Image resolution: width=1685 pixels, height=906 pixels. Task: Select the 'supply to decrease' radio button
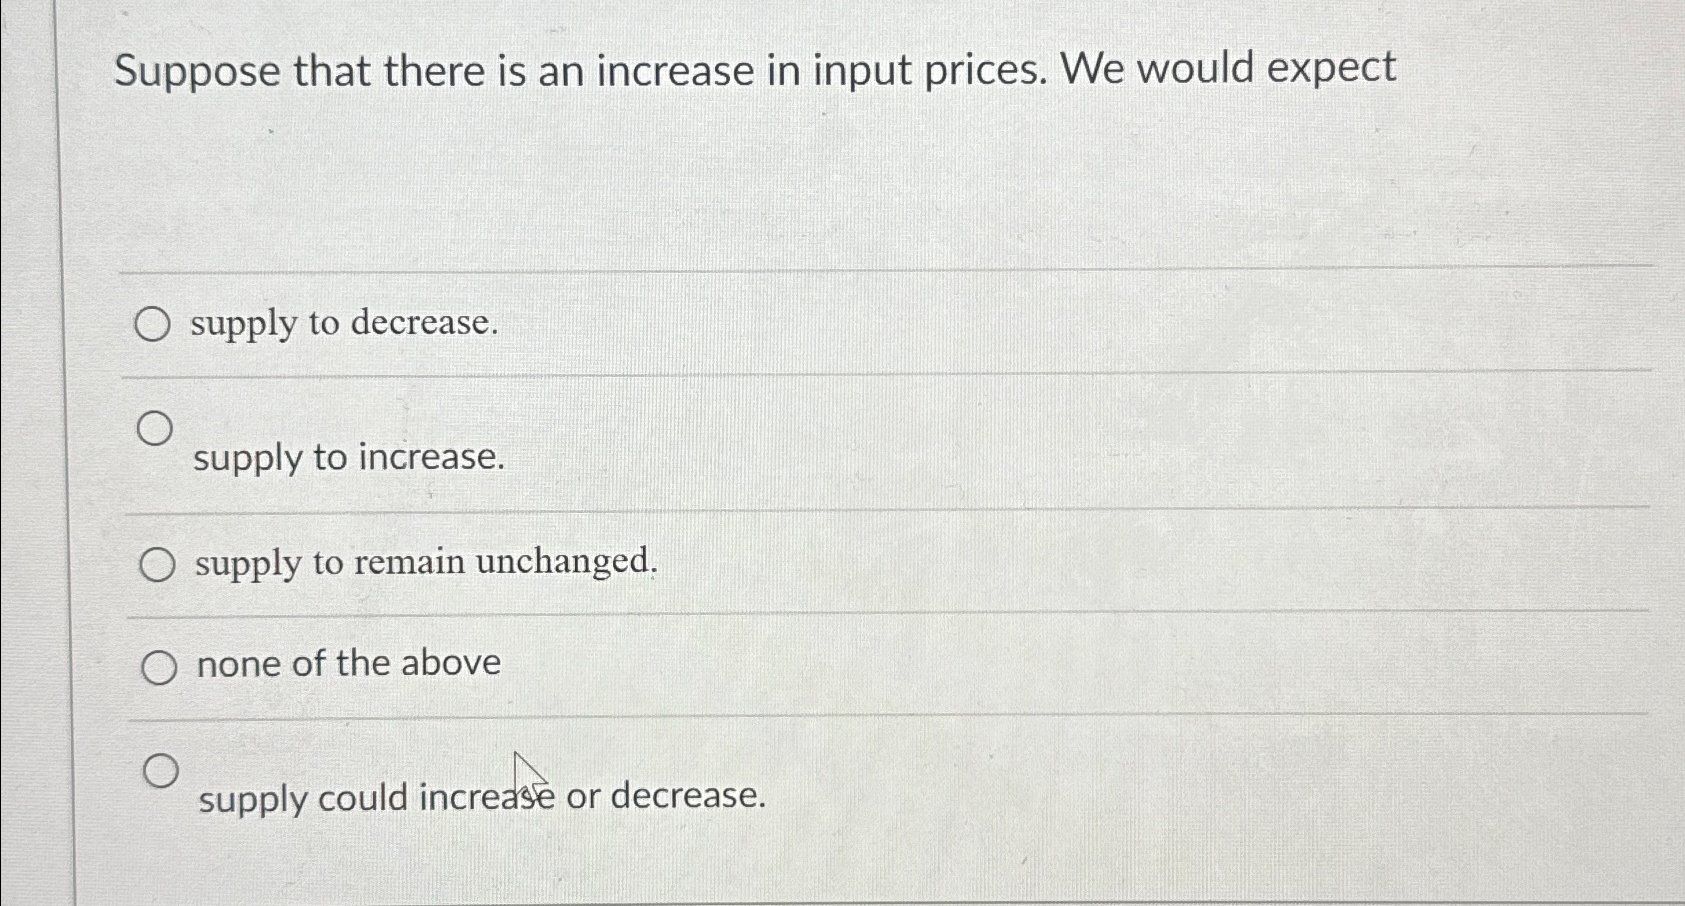click(155, 325)
